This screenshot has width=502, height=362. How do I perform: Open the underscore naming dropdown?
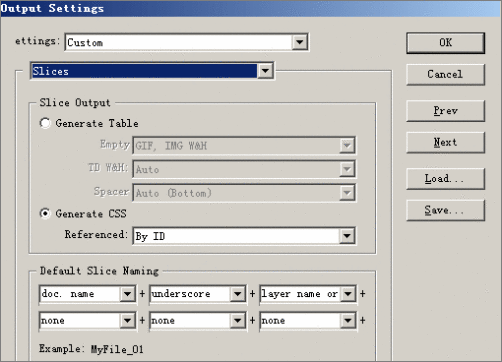pyautogui.click(x=198, y=294)
